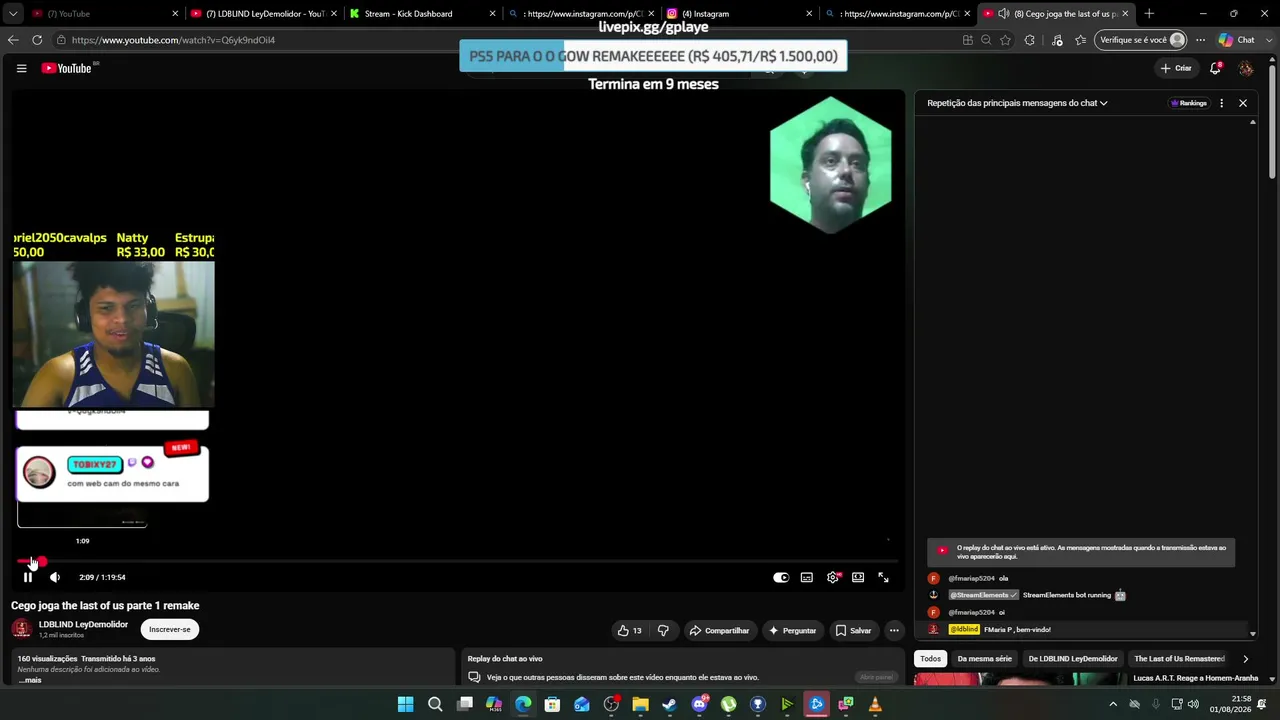Mute the video with the volume icon
Screen dimensions: 1280x720
tap(55, 577)
